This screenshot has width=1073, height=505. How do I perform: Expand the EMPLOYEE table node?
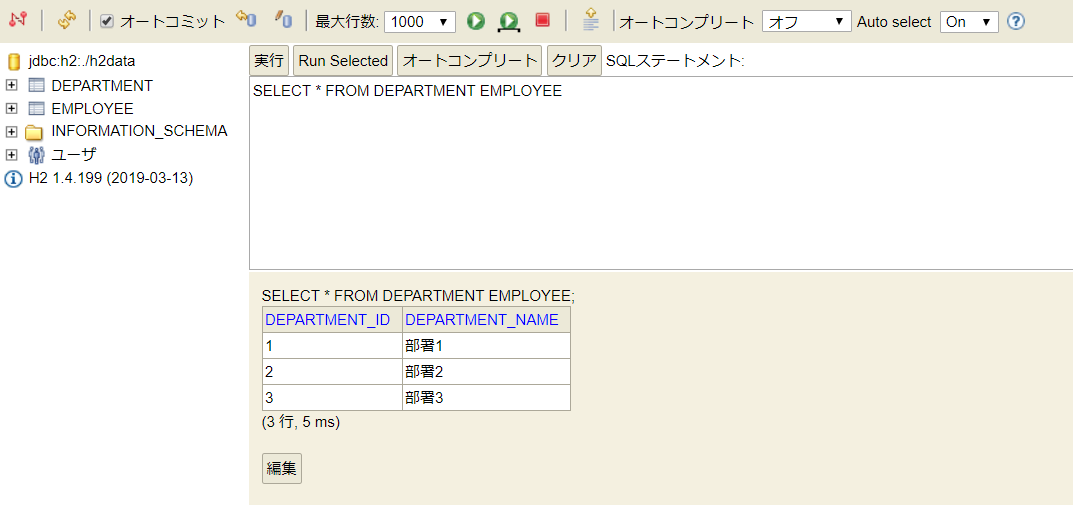(11, 109)
